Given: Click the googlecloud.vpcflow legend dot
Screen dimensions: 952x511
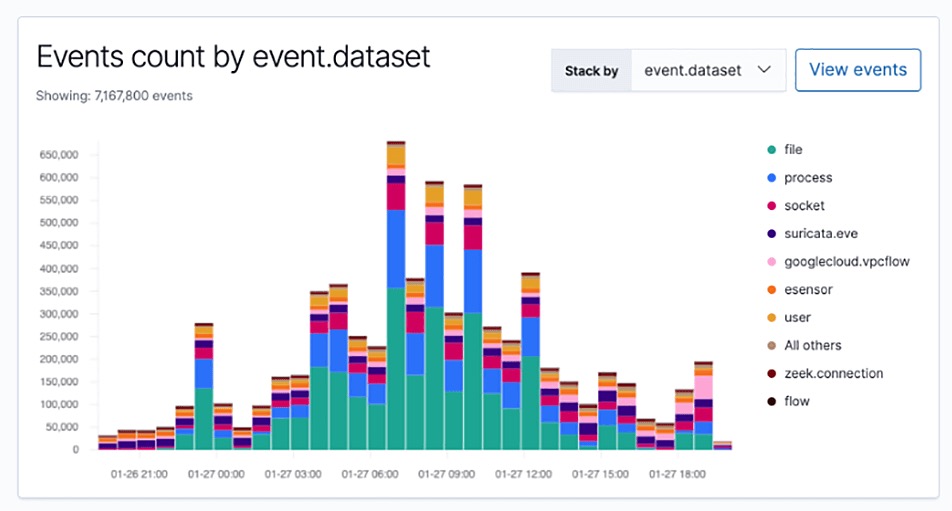Looking at the screenshot, I should [771, 262].
